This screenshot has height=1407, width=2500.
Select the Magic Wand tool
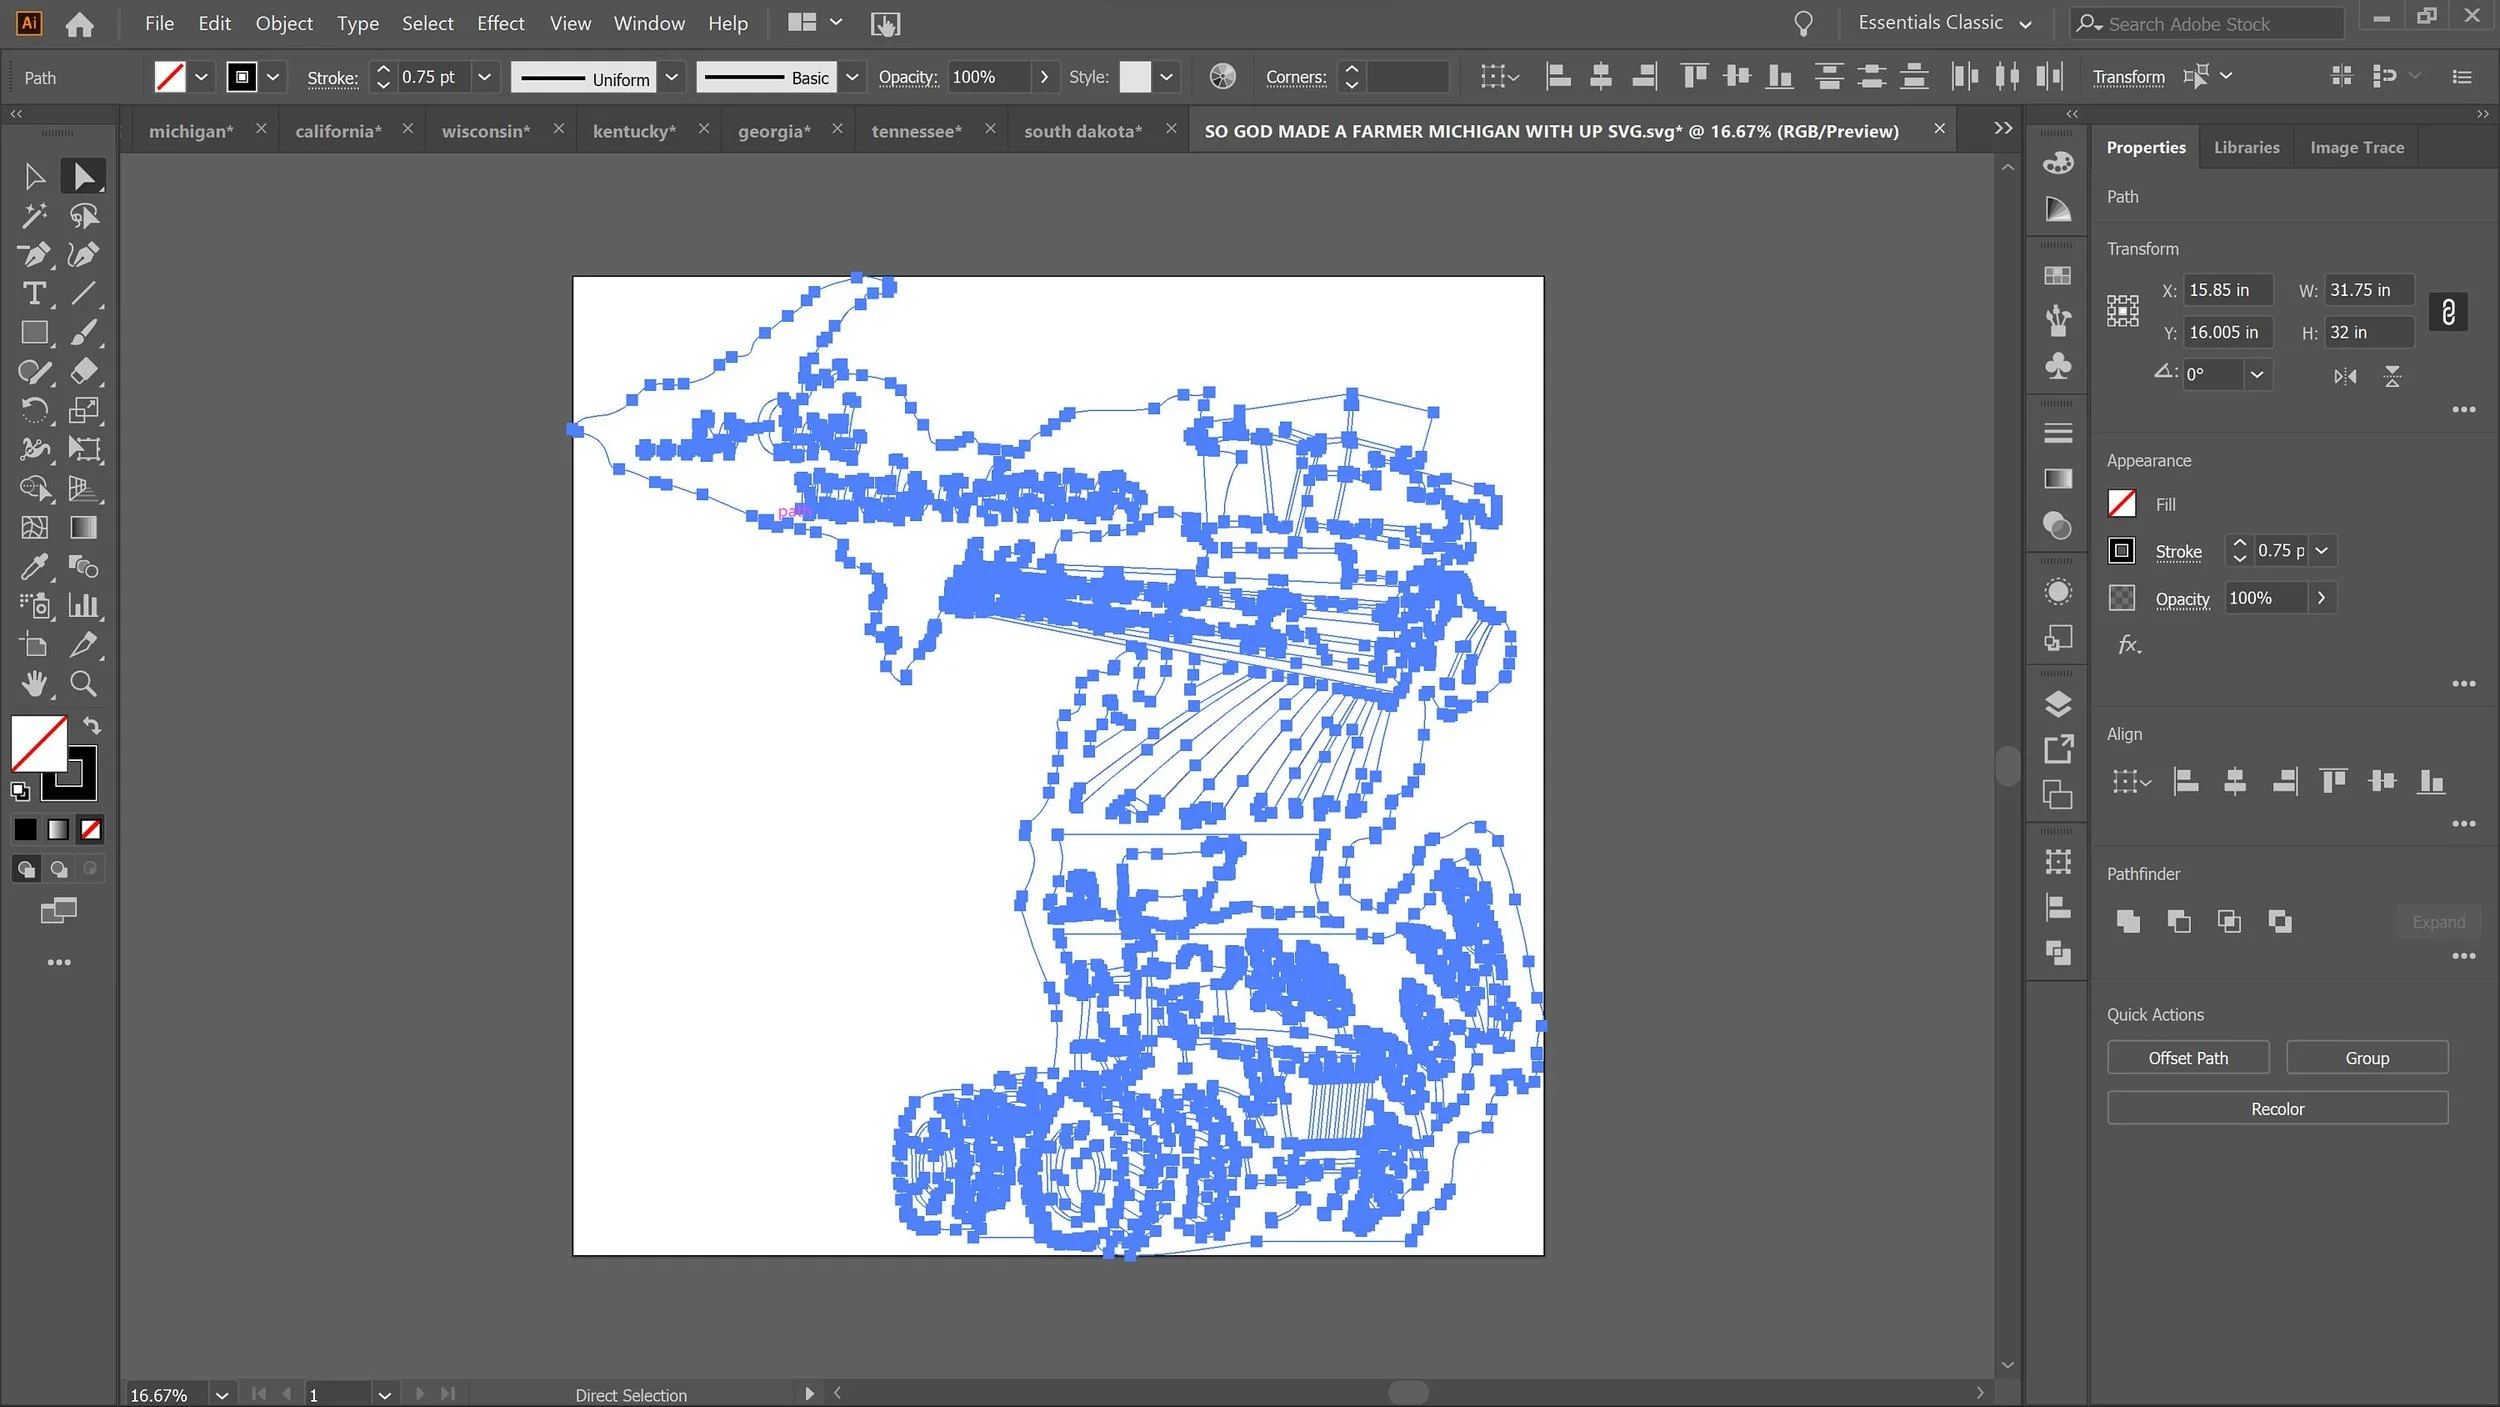(34, 215)
